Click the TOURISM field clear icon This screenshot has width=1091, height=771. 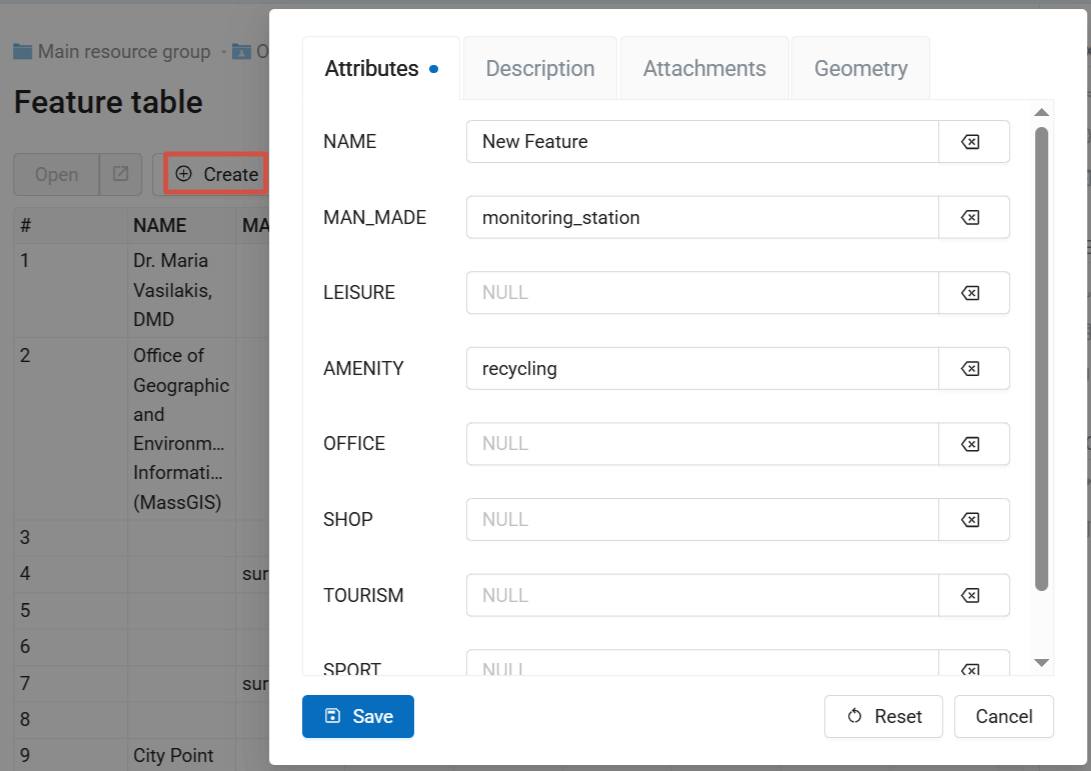tap(972, 596)
